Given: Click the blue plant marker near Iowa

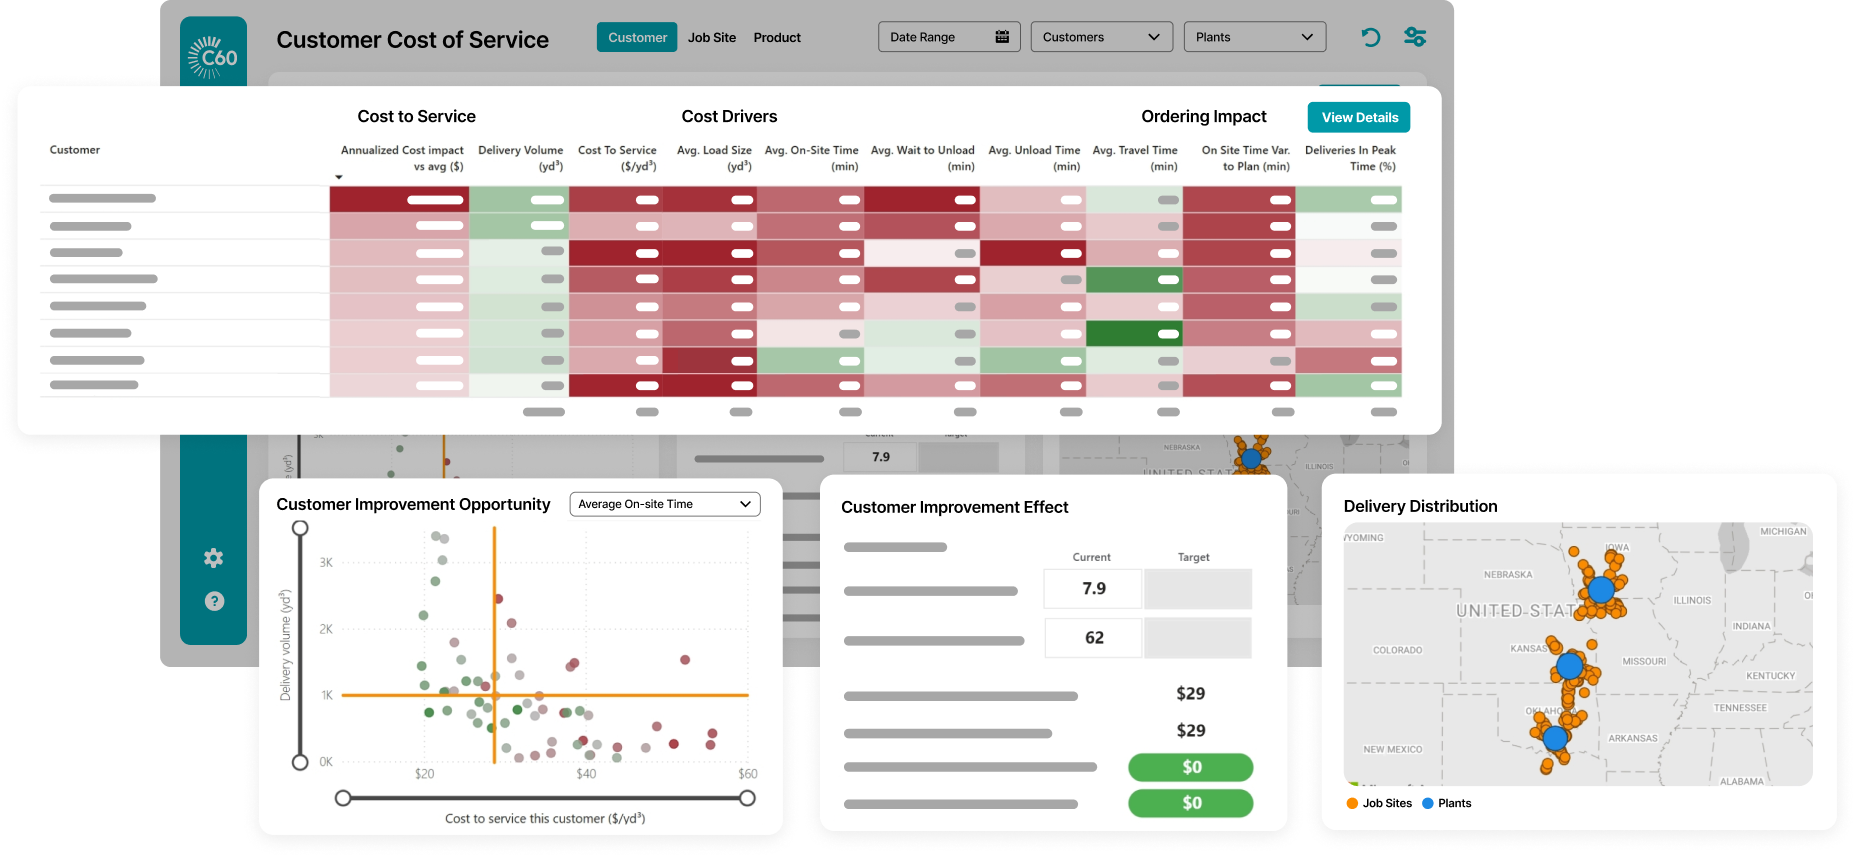Looking at the screenshot, I should pyautogui.click(x=1601, y=590).
